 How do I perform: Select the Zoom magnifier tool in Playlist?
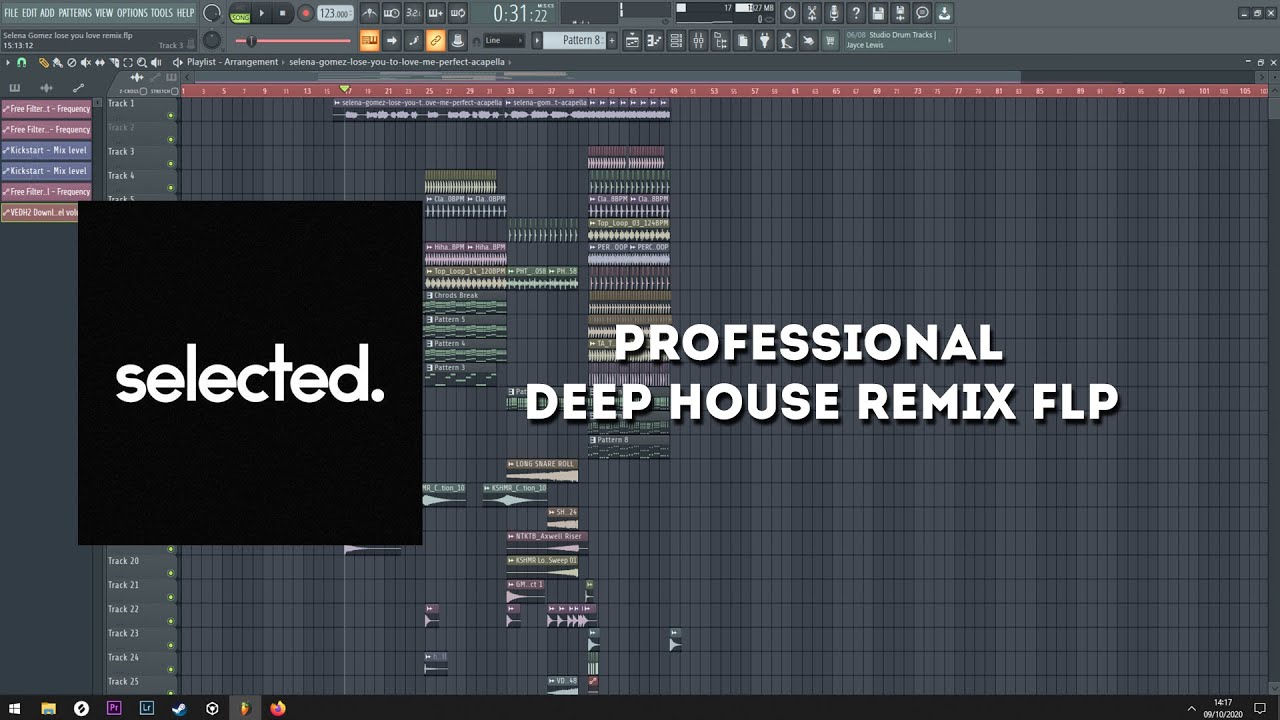pos(141,63)
